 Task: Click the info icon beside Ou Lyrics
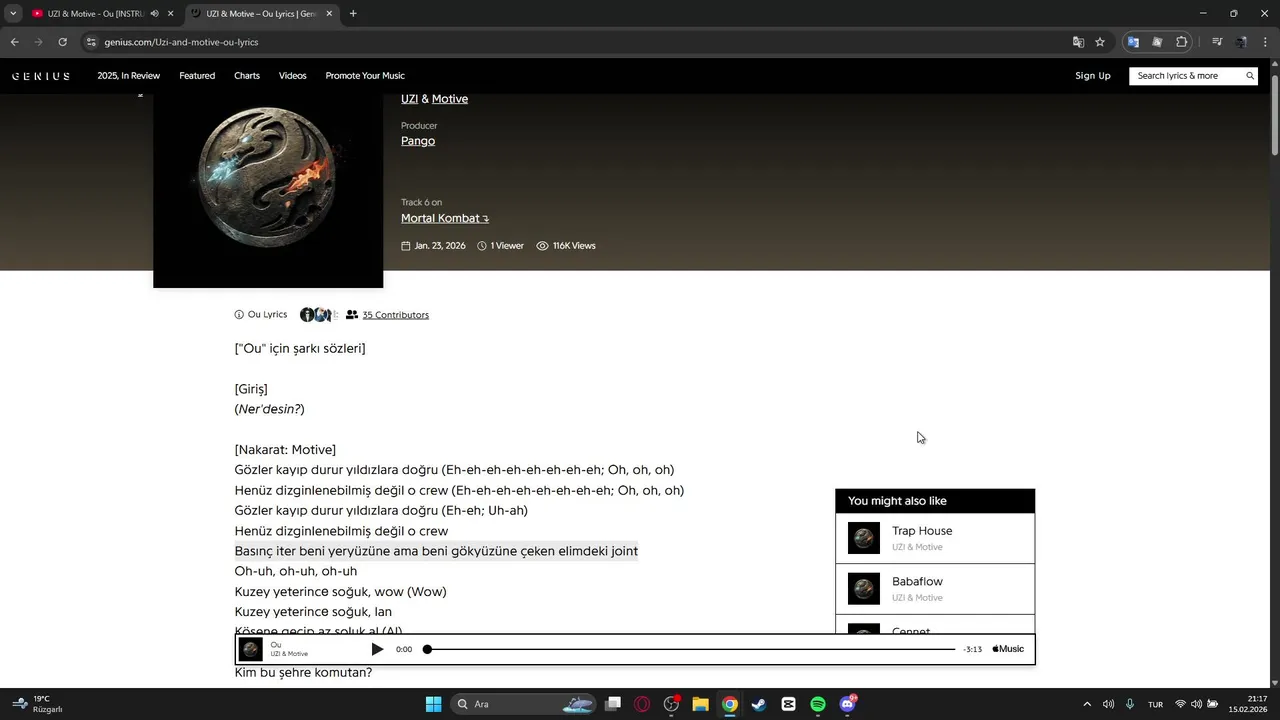tap(239, 315)
